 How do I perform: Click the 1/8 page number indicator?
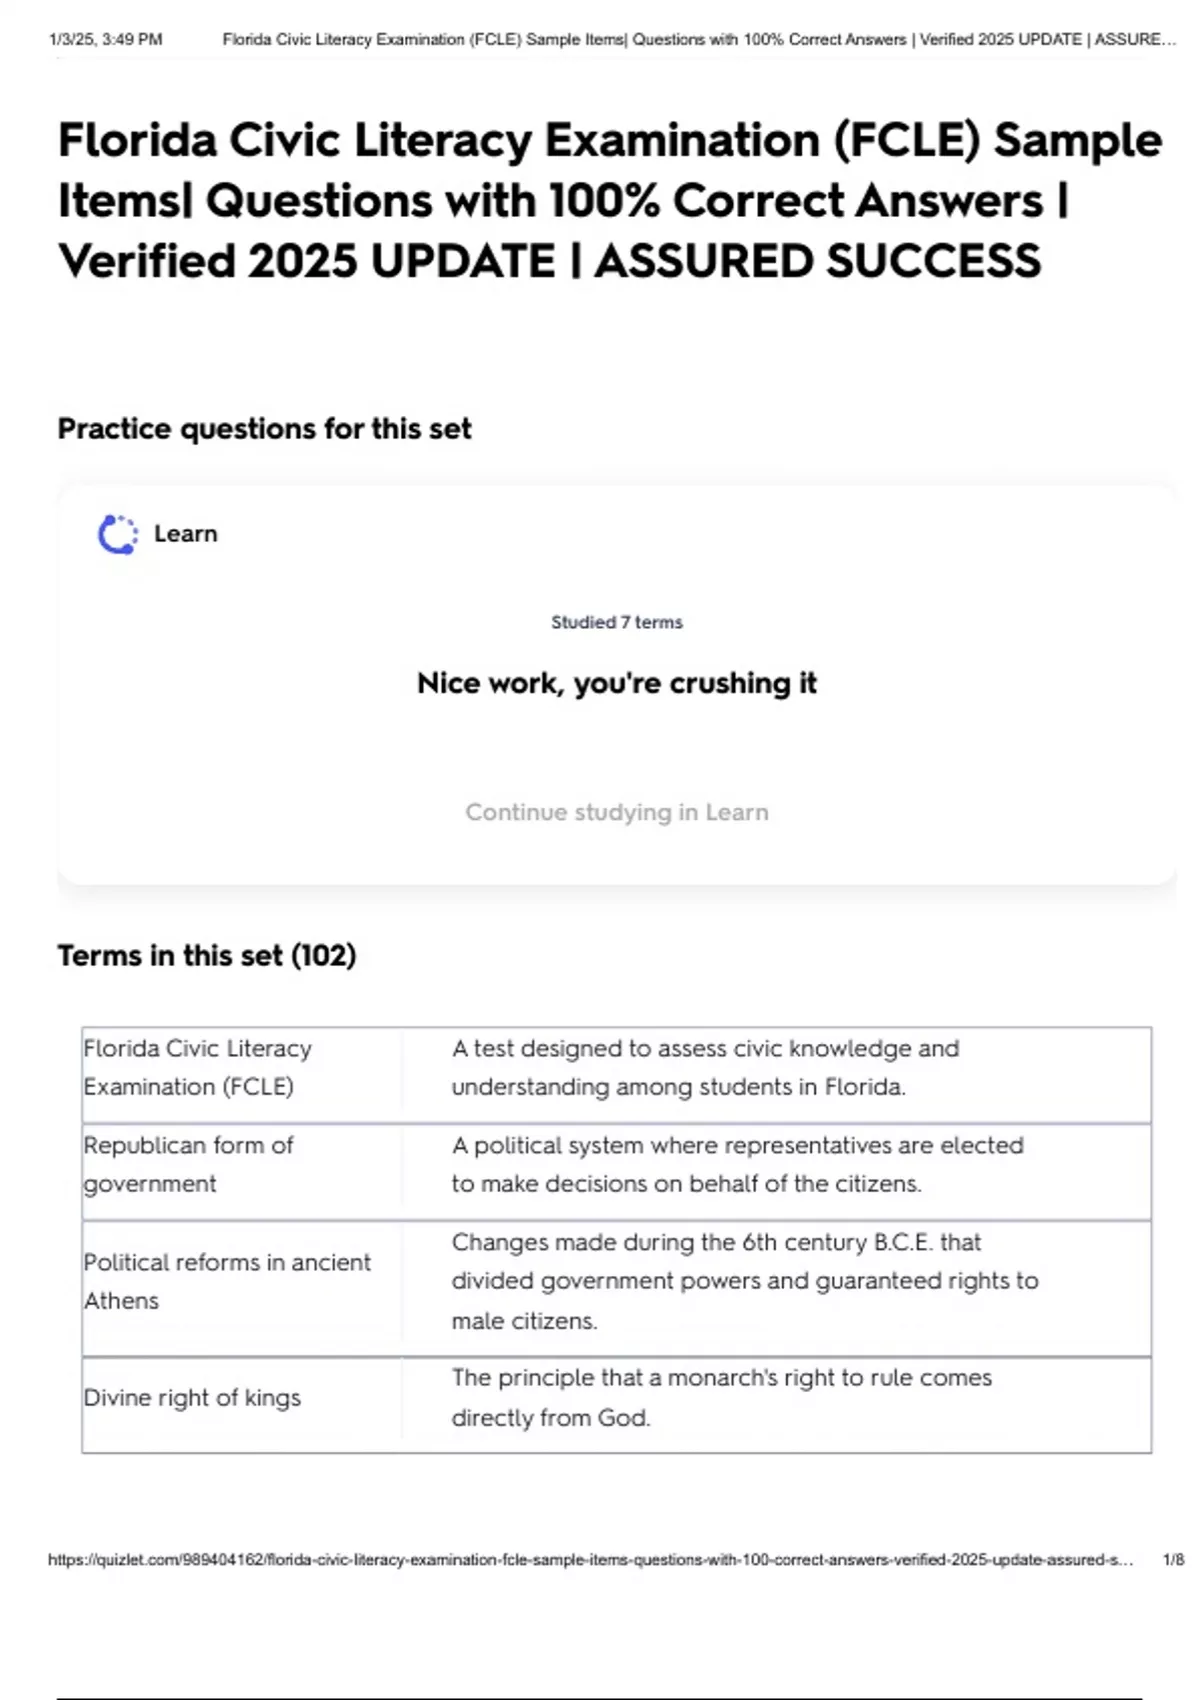pyautogui.click(x=1173, y=1559)
